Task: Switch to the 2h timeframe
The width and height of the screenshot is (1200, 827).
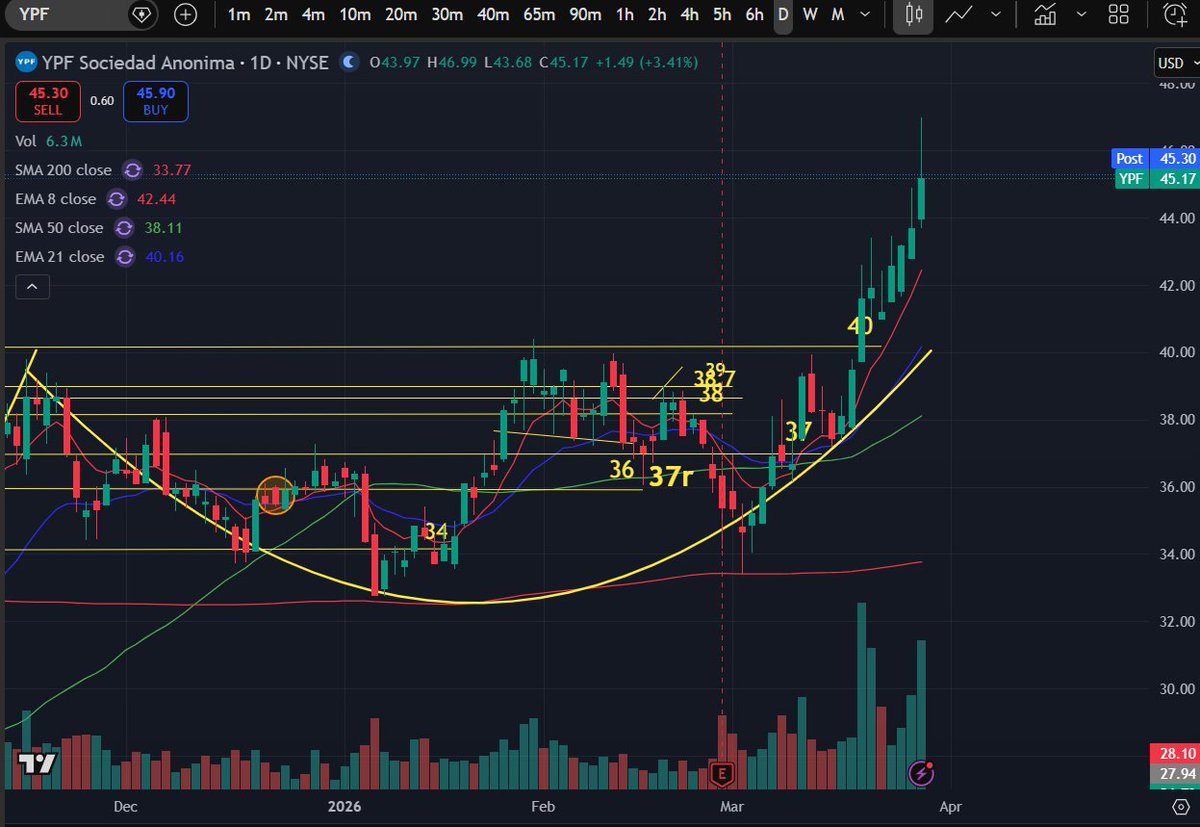Action: tap(657, 15)
